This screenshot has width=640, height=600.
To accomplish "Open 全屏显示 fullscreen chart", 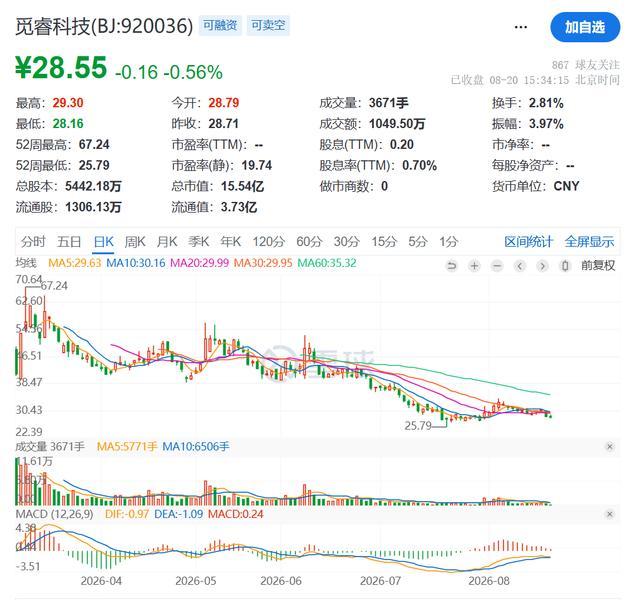I will (x=589, y=242).
